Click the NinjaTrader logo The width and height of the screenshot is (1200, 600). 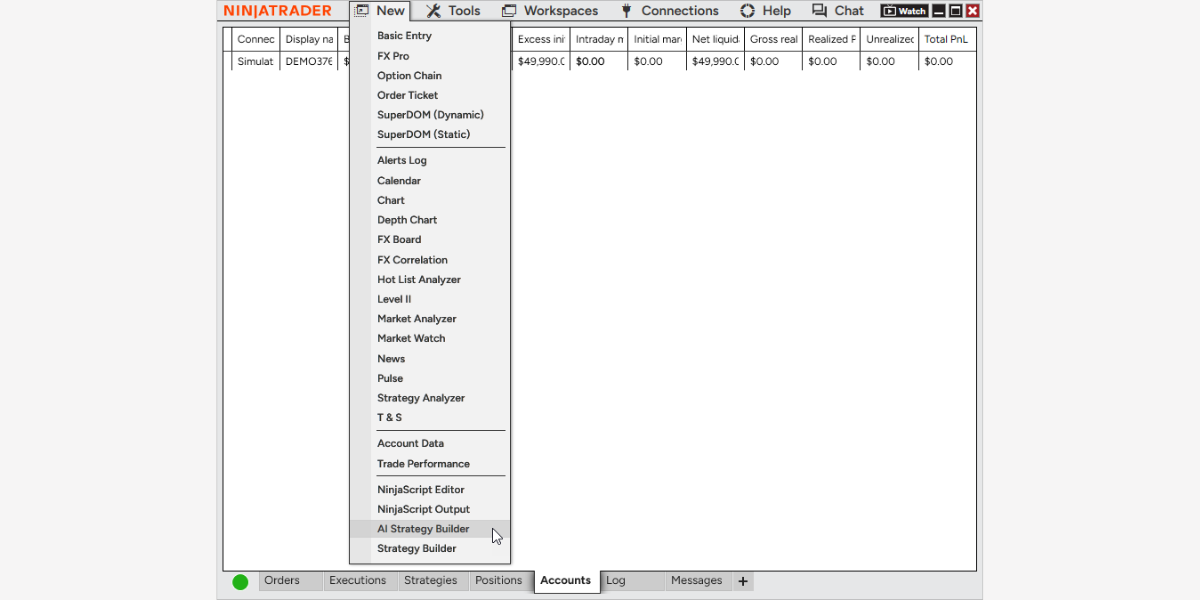coord(277,11)
